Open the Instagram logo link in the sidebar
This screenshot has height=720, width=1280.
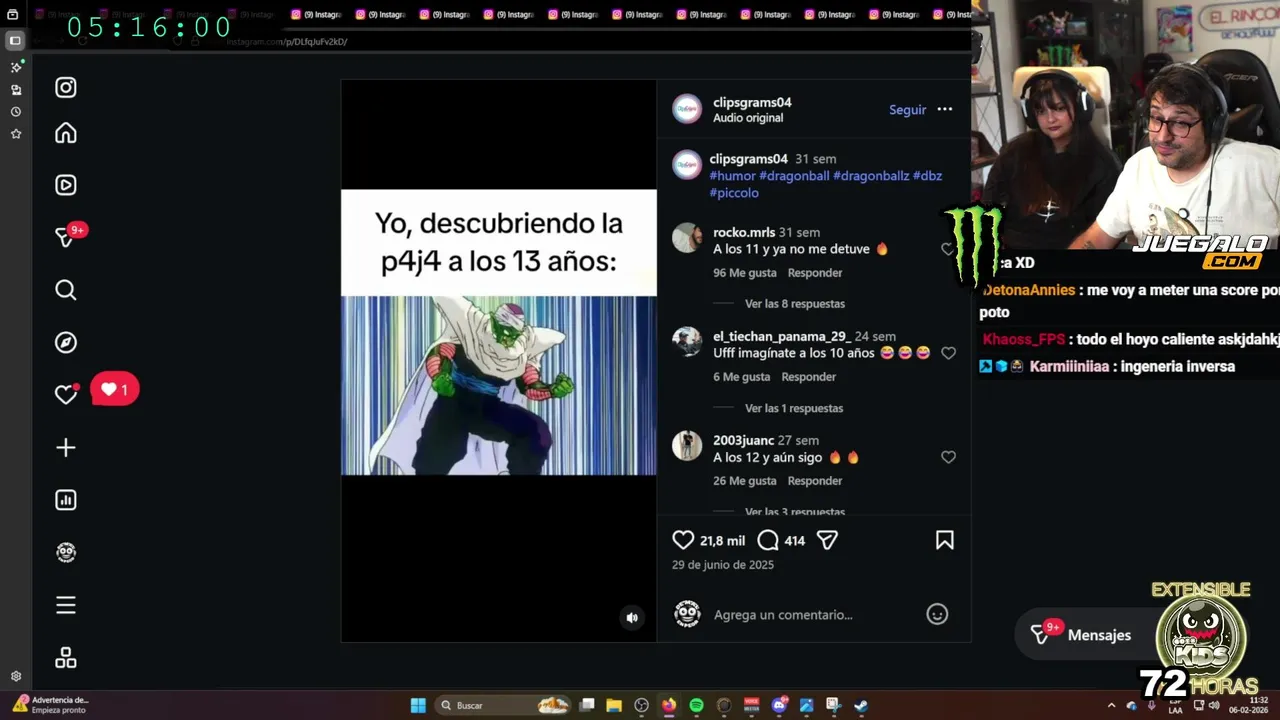coord(66,88)
